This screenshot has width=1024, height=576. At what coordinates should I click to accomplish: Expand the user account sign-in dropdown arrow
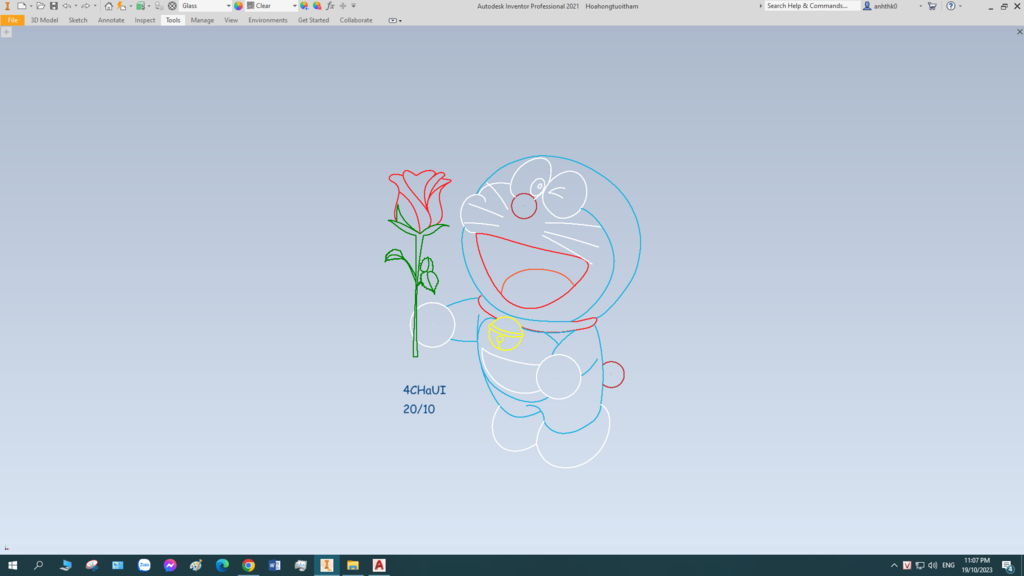(921, 6)
